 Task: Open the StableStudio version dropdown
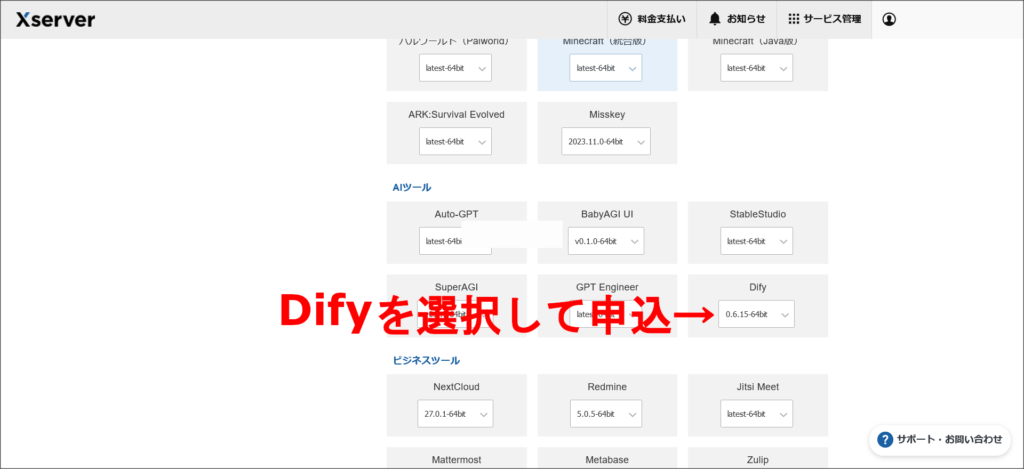(x=756, y=241)
